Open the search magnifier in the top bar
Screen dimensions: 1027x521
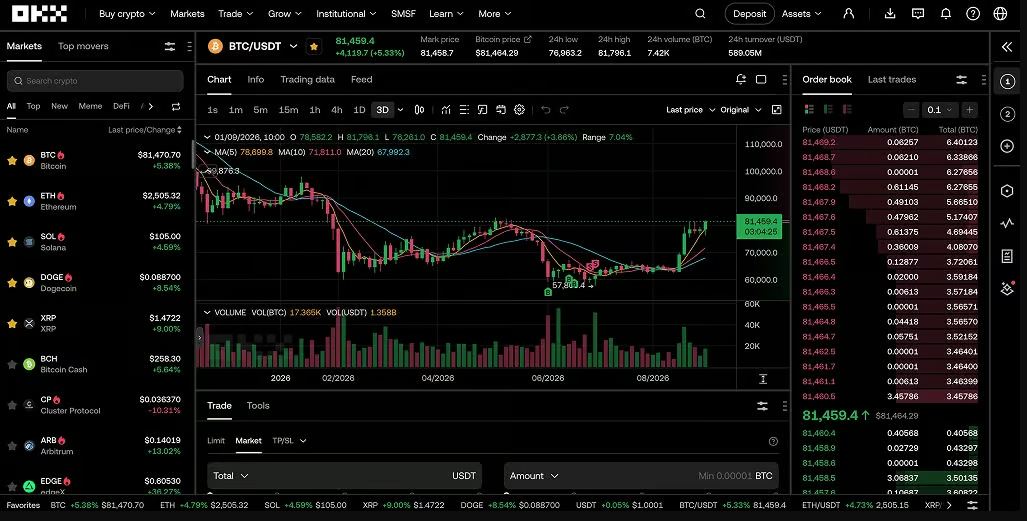click(x=700, y=14)
